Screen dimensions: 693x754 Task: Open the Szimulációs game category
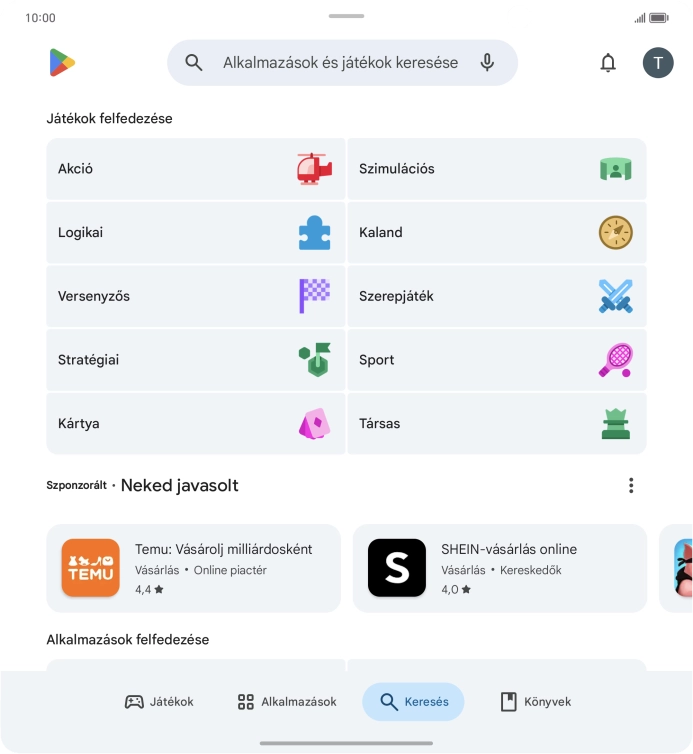496,169
